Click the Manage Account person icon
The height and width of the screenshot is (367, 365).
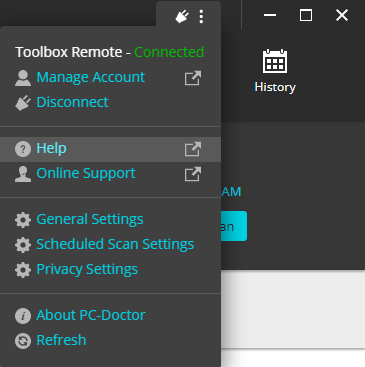pos(23,78)
